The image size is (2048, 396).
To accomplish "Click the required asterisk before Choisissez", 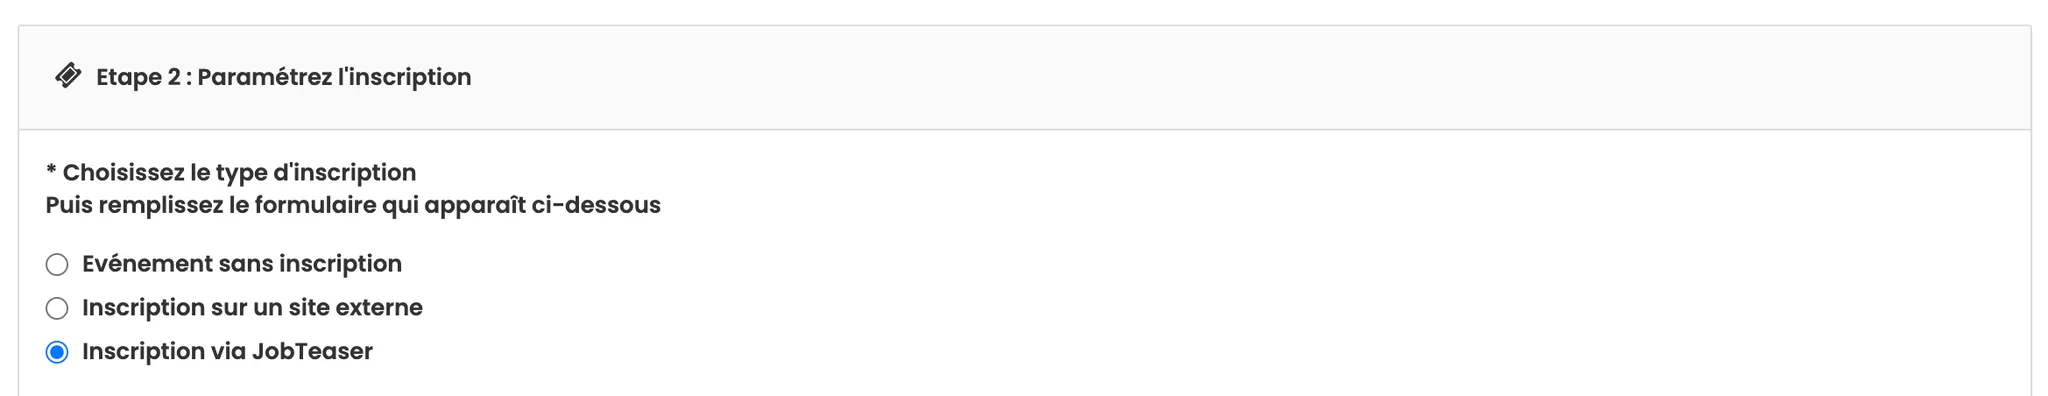I will [51, 170].
